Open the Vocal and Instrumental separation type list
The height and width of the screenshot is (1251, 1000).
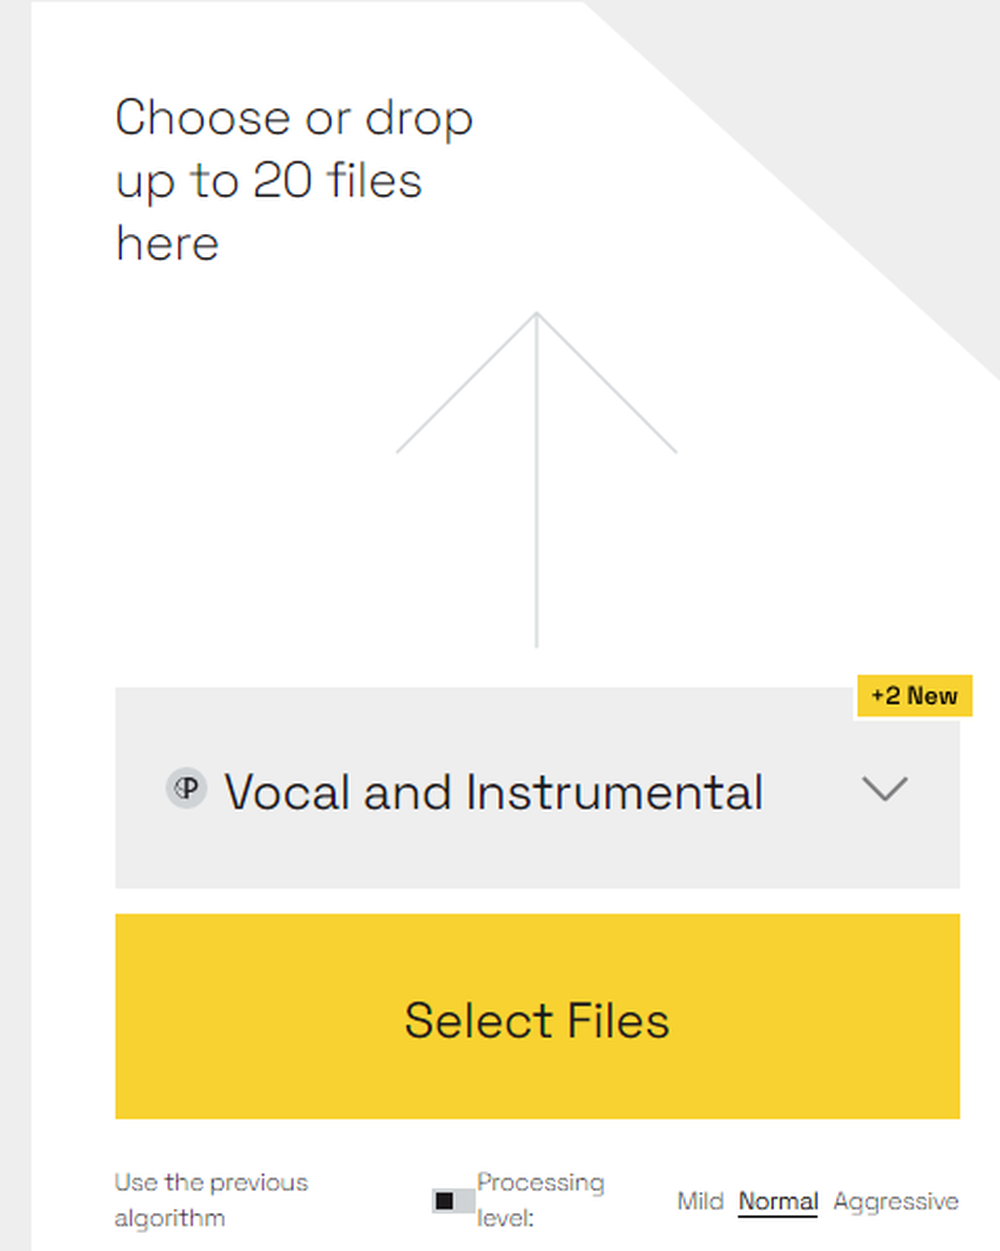(537, 788)
